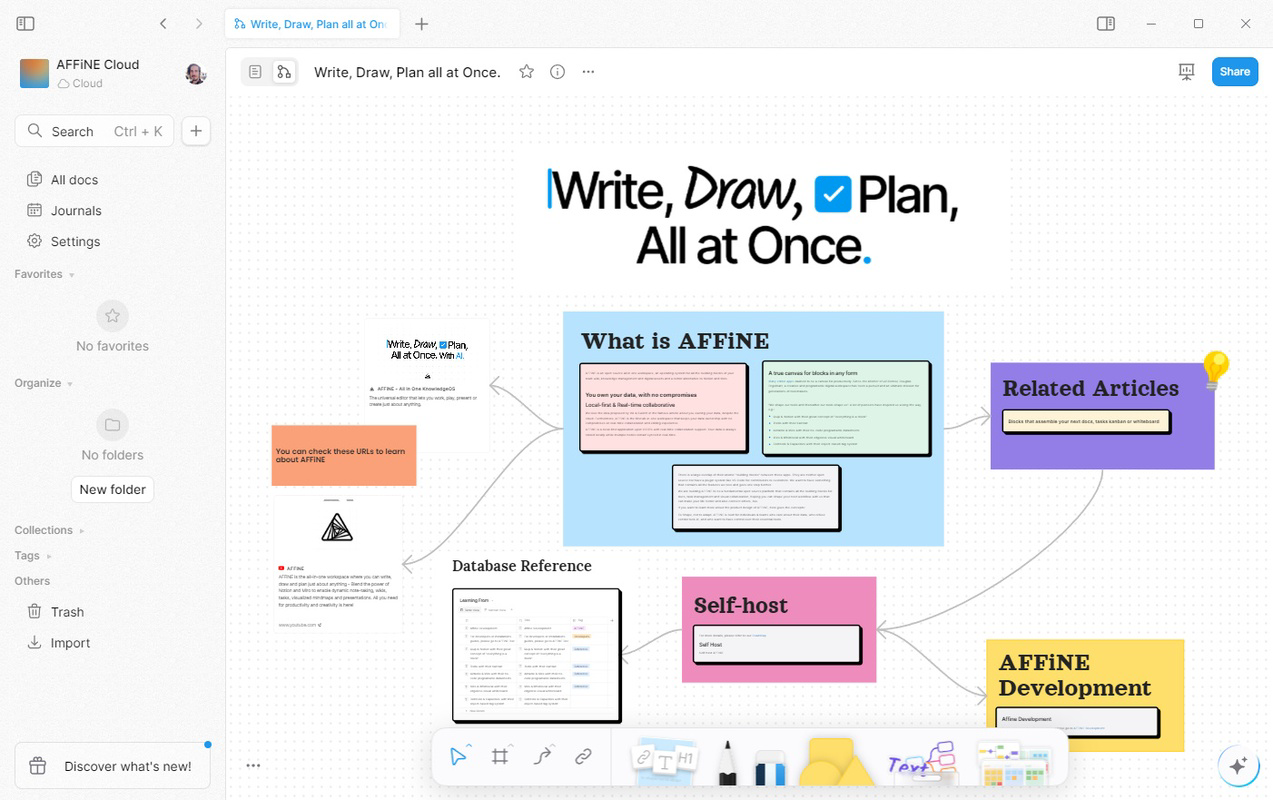Screen dimensions: 1273x800
Task: Open the database table thumbnail
Action: coord(537,655)
